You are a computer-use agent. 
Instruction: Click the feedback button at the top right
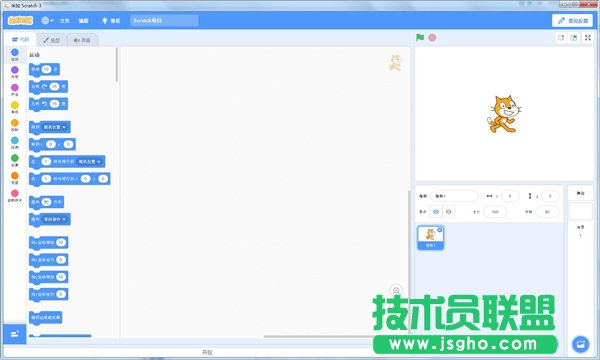point(572,21)
